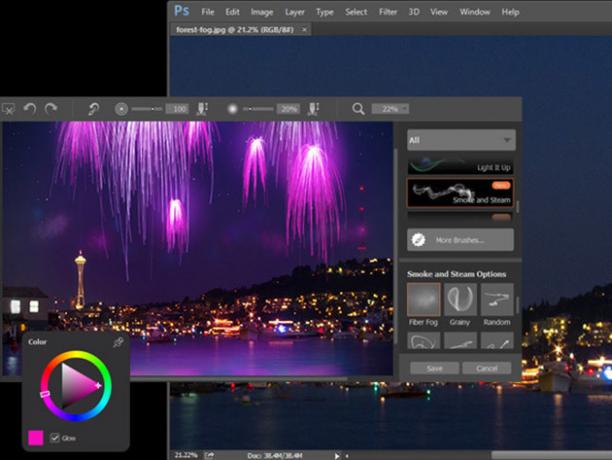Screen dimensions: 612x460
Task: Click the orange badge on Smoke and Steam
Action: point(501,185)
